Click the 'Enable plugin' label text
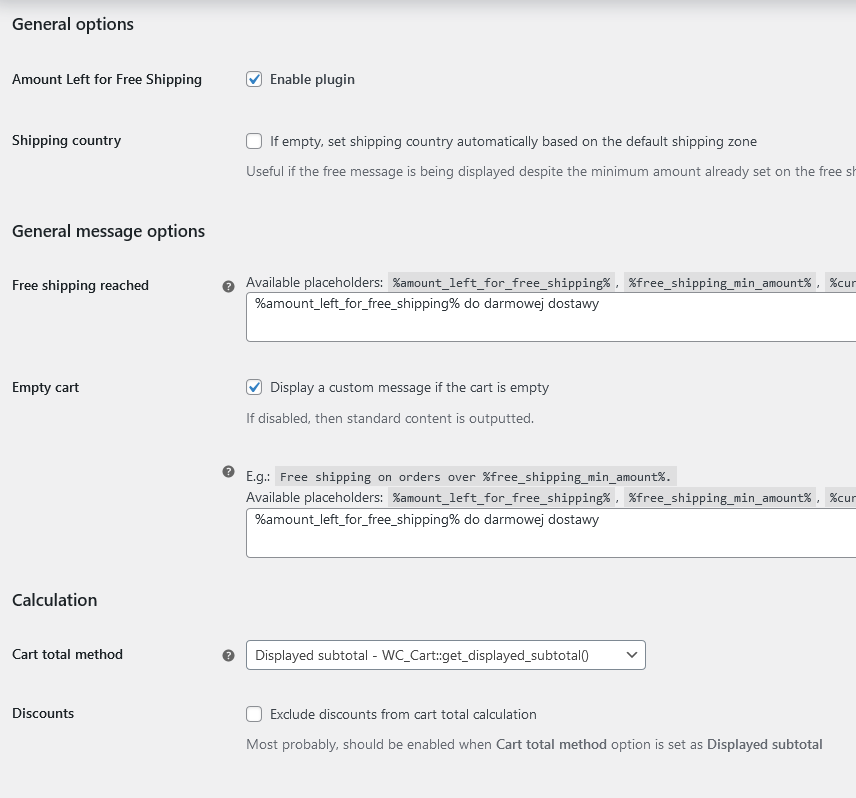The width and height of the screenshot is (856, 798). pyautogui.click(x=312, y=80)
